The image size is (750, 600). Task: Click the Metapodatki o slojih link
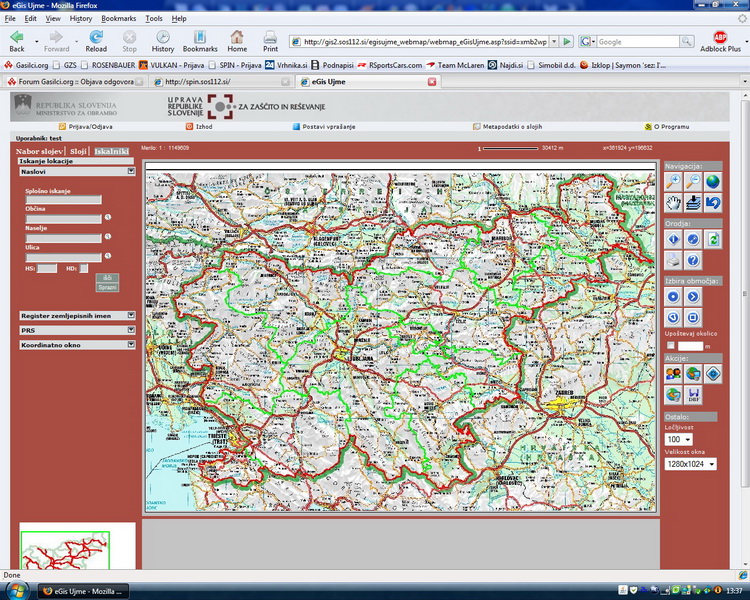pos(511,127)
